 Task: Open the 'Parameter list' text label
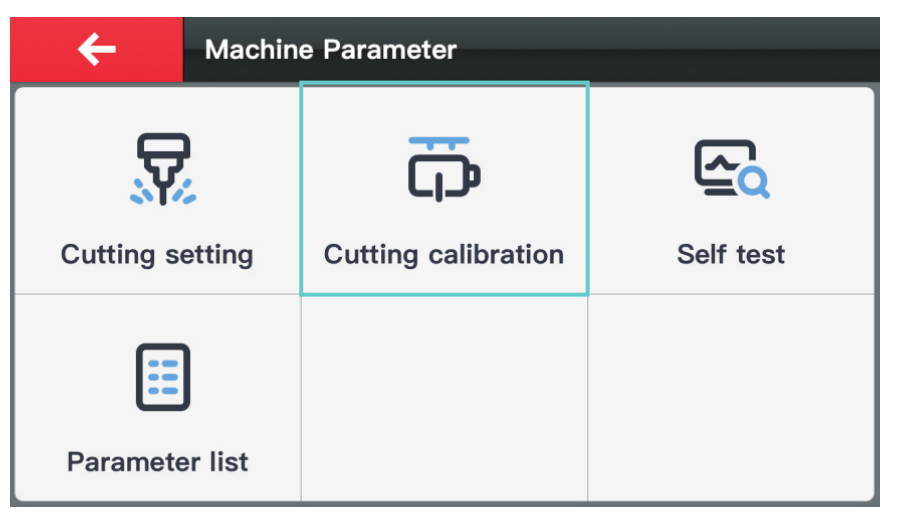click(x=157, y=462)
